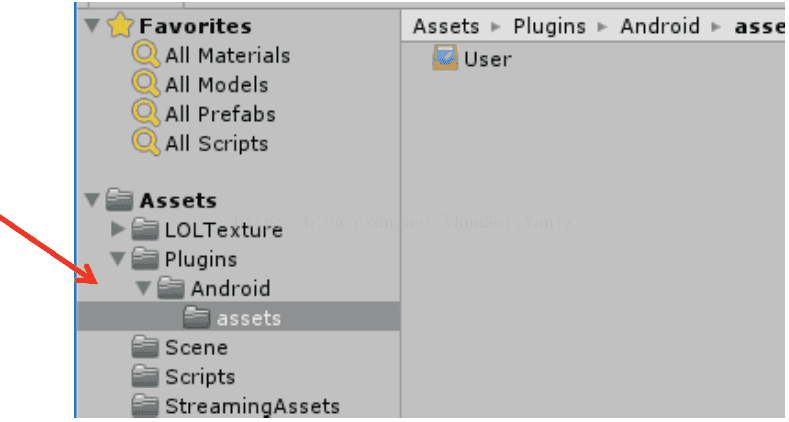Image resolution: width=789 pixels, height=422 pixels.
Task: Open Android in breadcrumb path
Action: [660, 26]
